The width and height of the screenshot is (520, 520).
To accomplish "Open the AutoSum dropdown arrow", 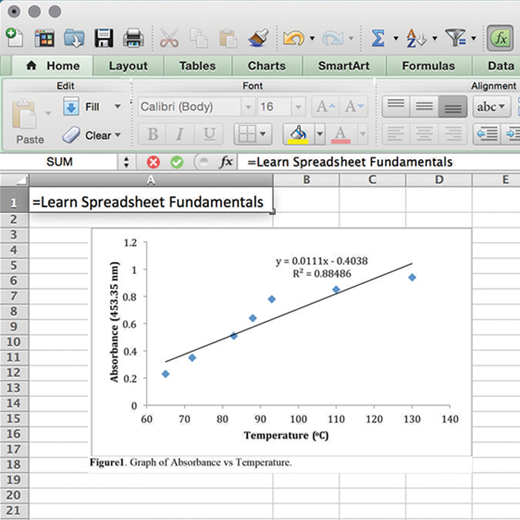I will click(x=396, y=38).
